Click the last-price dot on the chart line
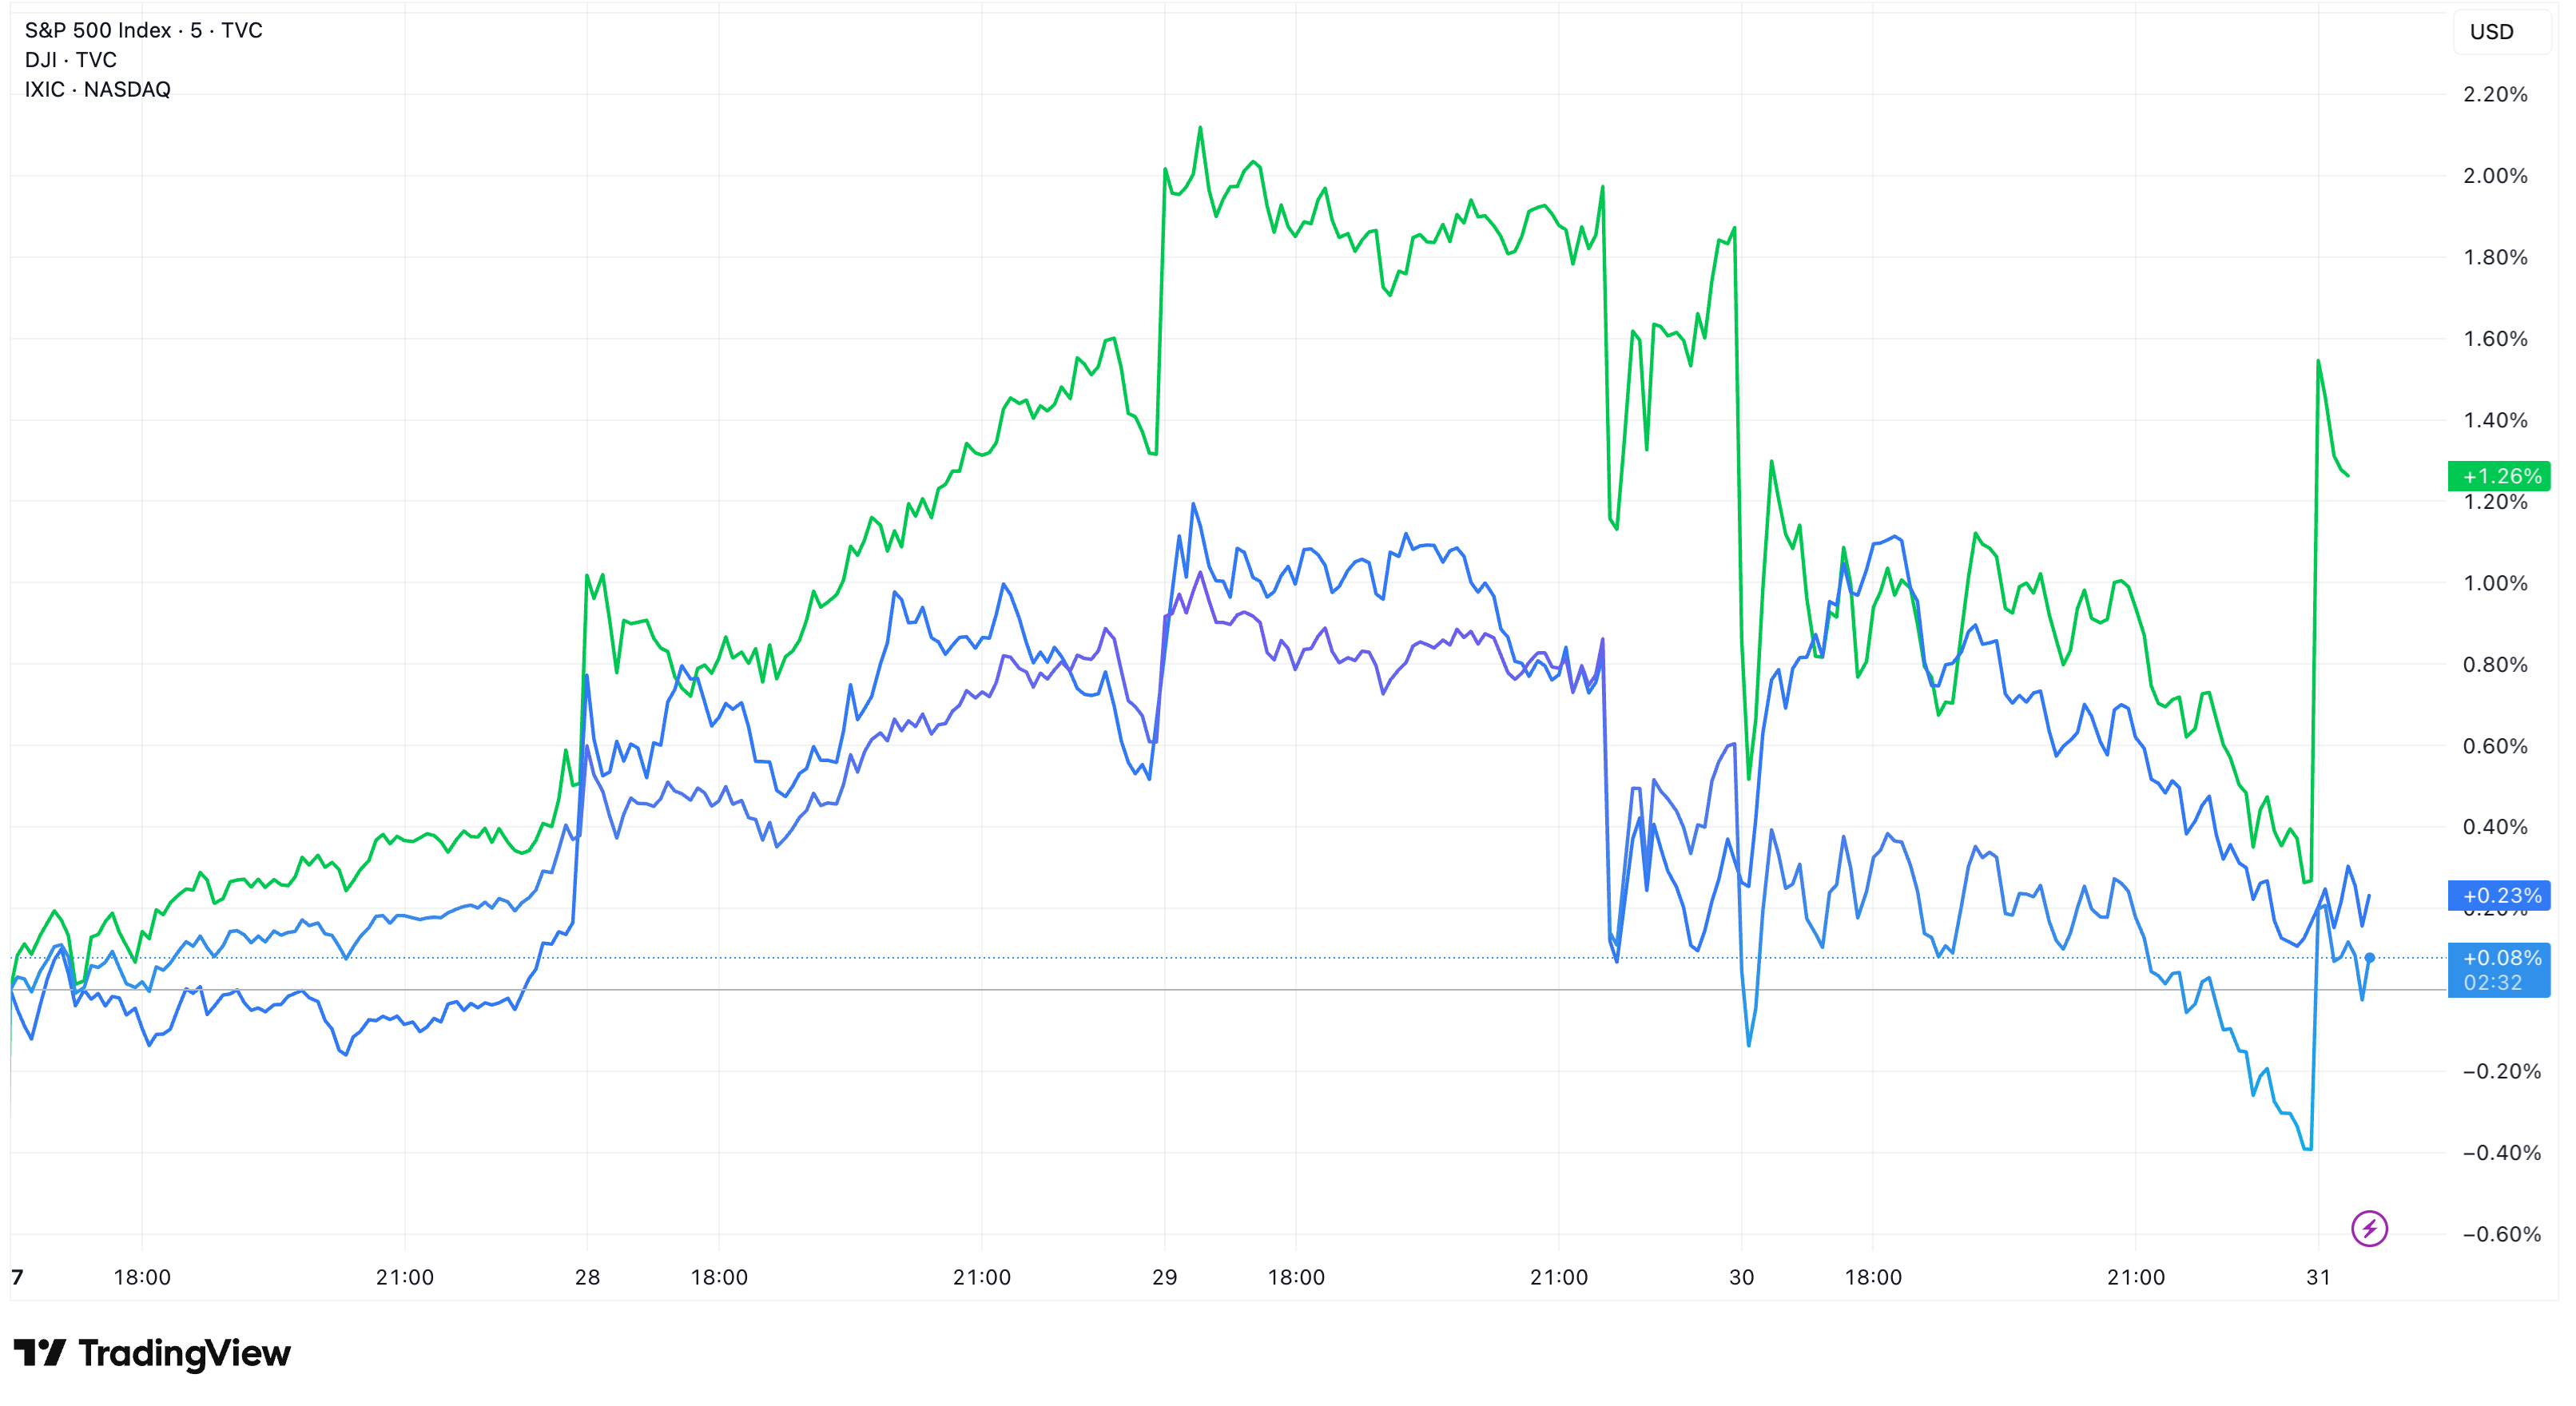This screenshot has height=1406, width=2576. (x=2369, y=958)
